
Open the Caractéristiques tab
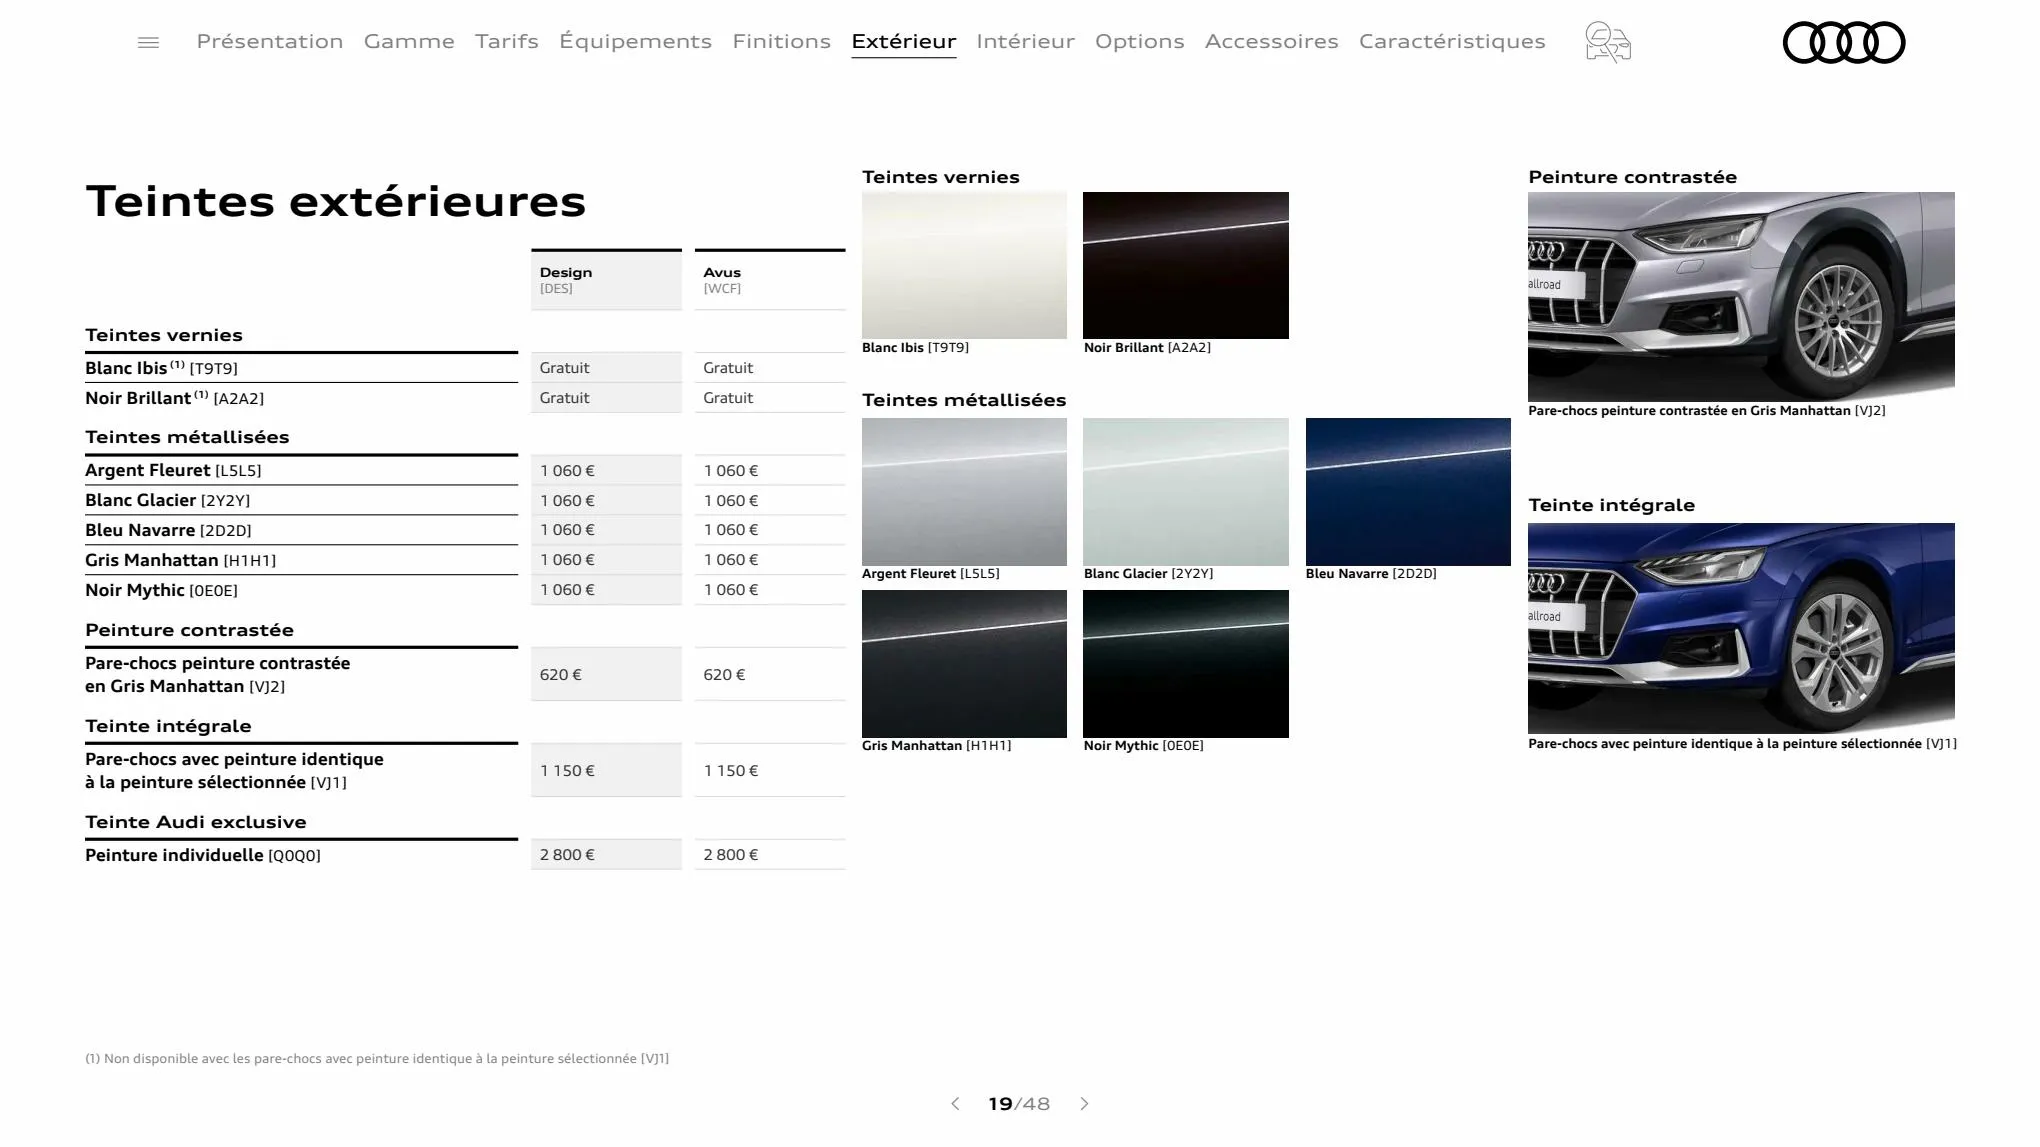point(1452,41)
